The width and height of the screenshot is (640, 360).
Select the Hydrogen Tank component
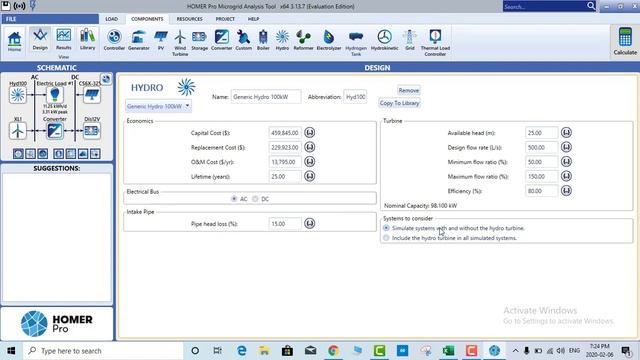coord(356,42)
